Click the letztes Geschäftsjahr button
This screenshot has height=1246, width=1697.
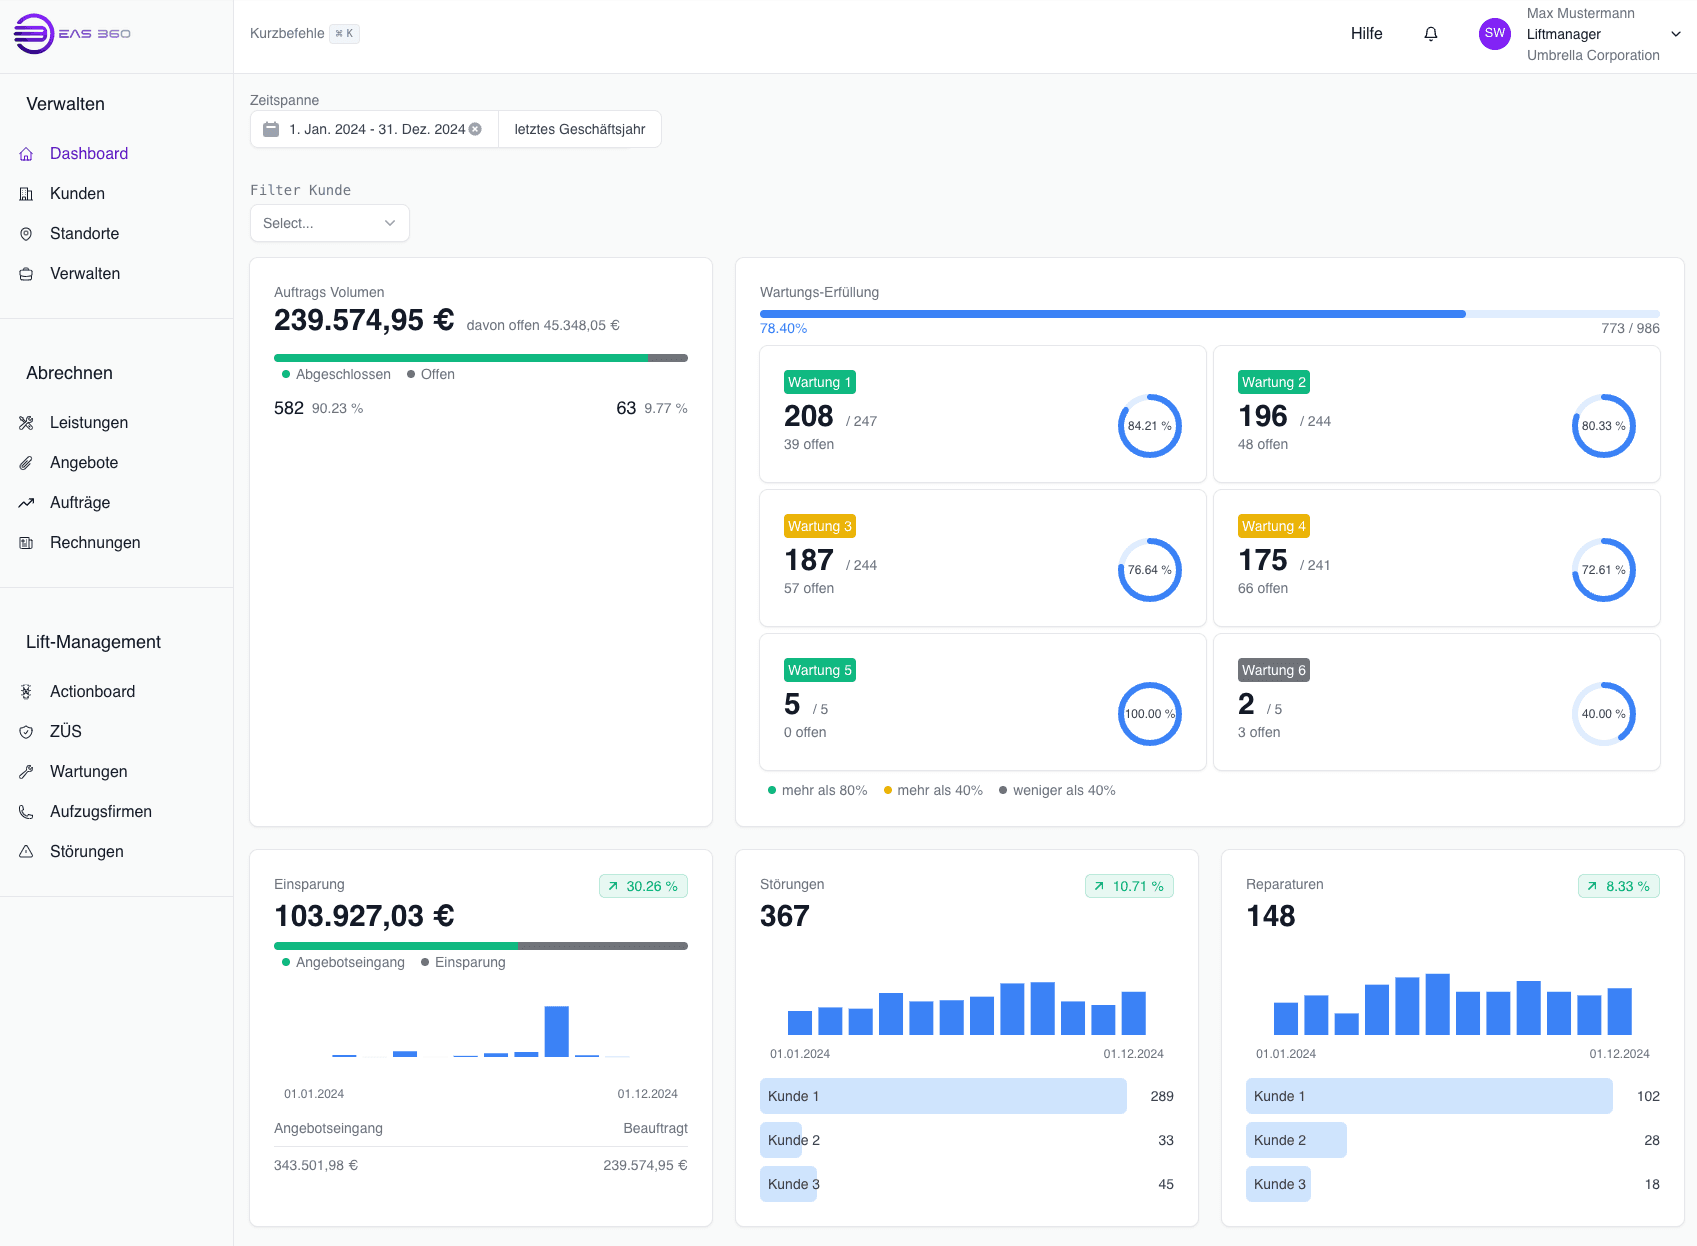pyautogui.click(x=579, y=129)
